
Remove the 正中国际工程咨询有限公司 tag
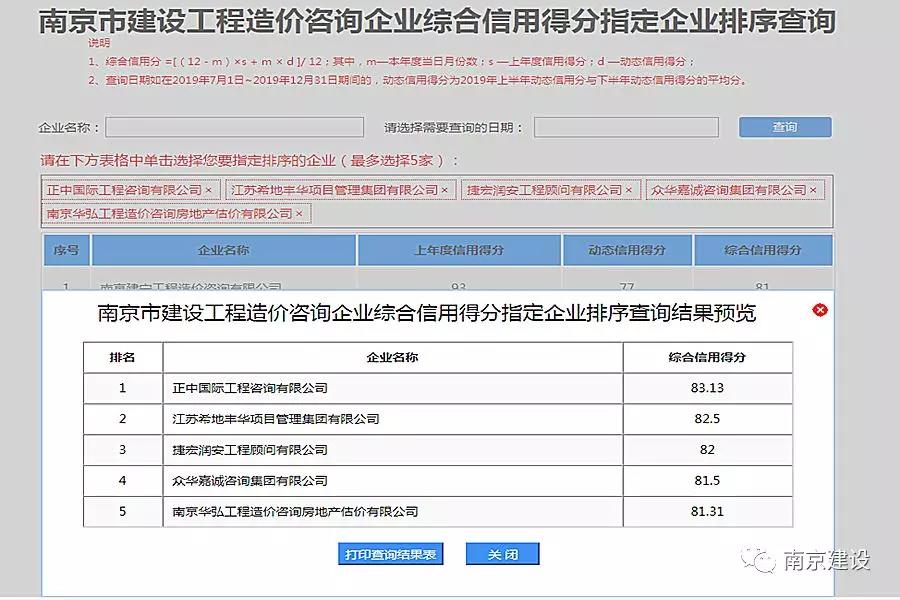(x=208, y=189)
